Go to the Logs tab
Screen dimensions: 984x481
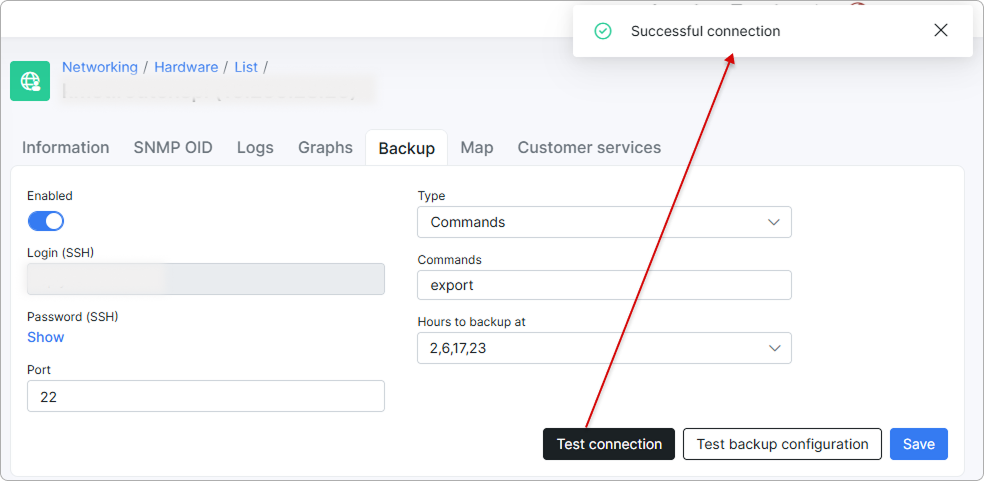tap(255, 148)
